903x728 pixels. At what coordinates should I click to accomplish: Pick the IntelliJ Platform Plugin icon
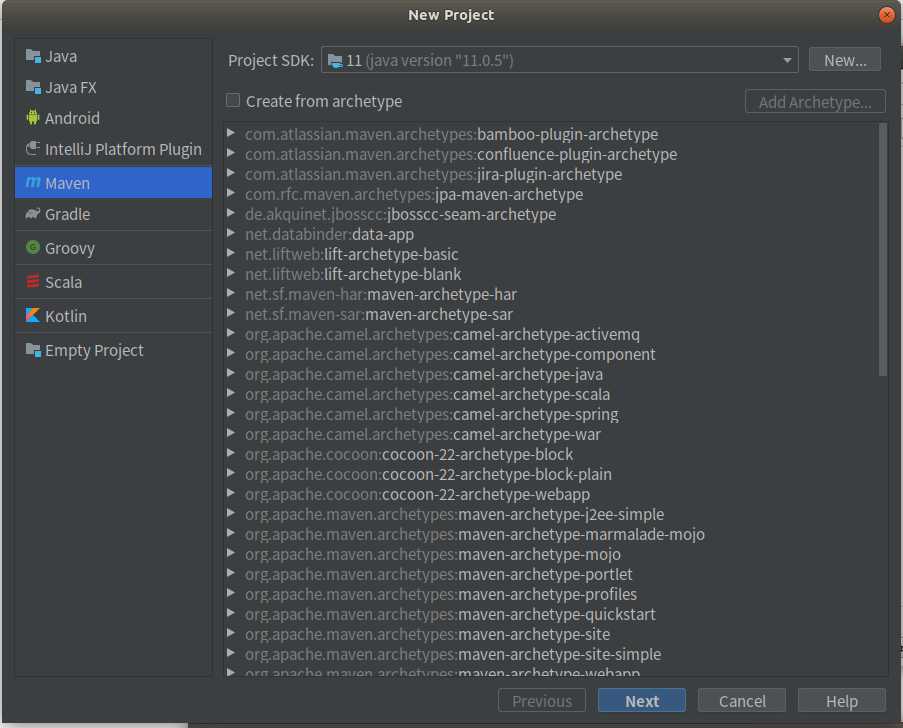click(x=33, y=149)
